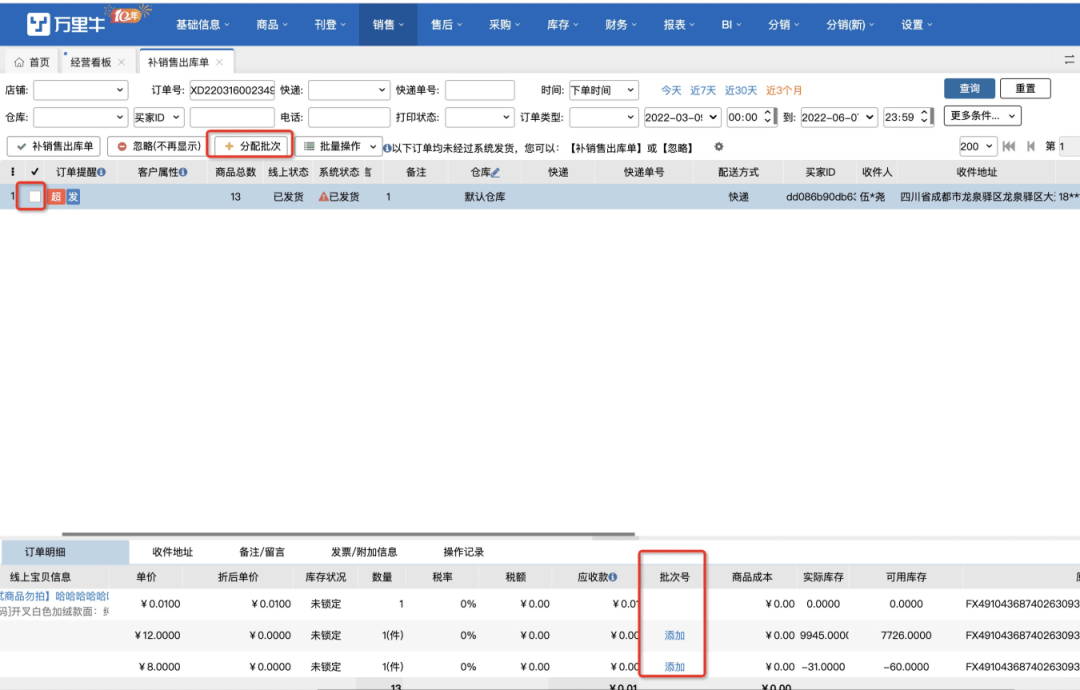The width and height of the screenshot is (1080, 690).
Task: Click 添加 batch link in ¥12.0000 row
Action: click(x=674, y=636)
